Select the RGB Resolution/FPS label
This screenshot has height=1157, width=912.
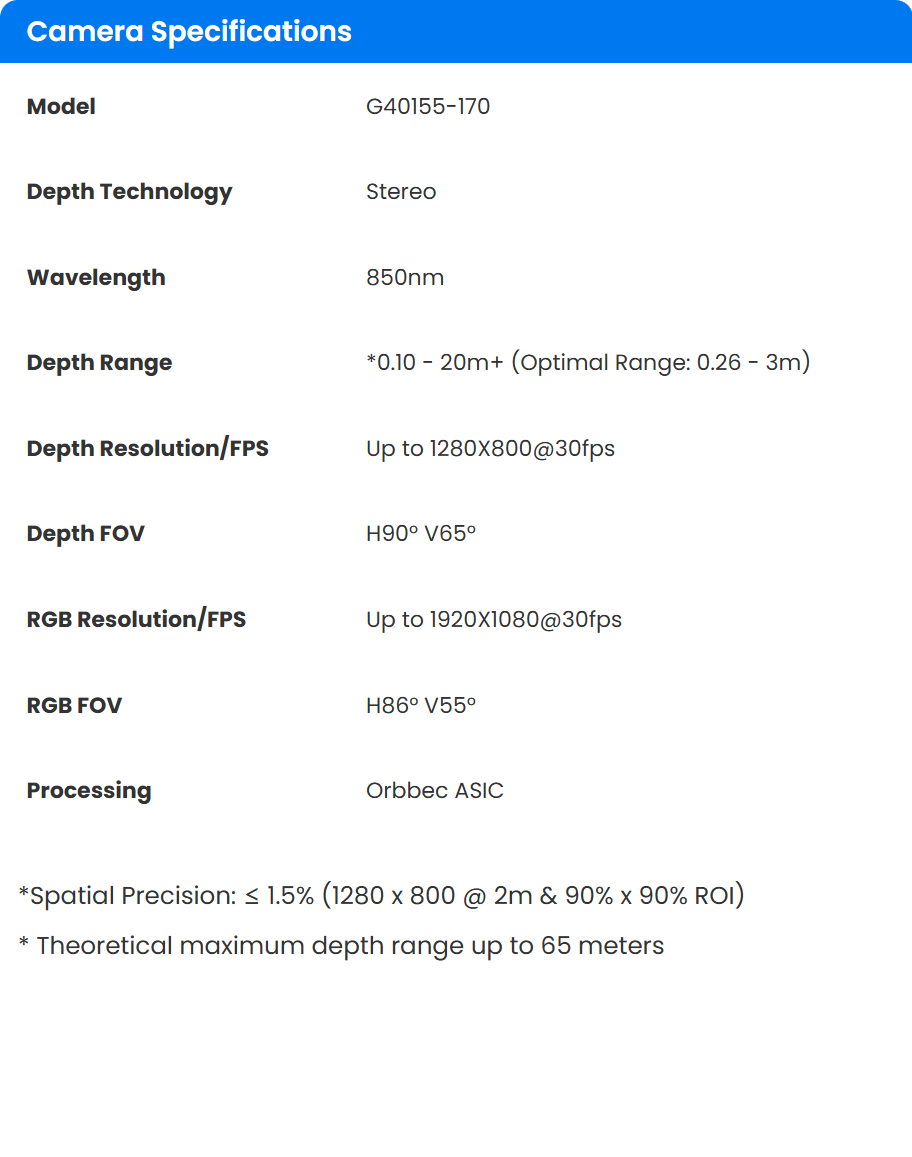click(x=137, y=619)
